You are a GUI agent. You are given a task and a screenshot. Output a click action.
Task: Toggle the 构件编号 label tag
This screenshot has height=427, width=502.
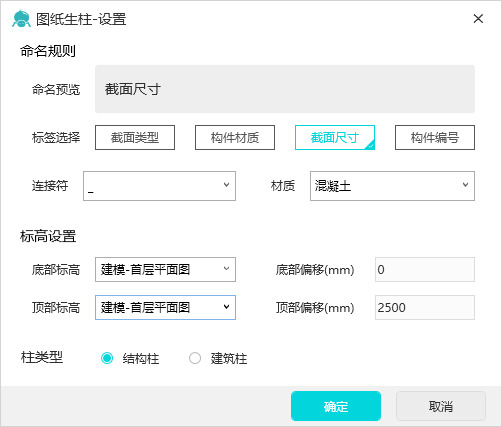(435, 137)
